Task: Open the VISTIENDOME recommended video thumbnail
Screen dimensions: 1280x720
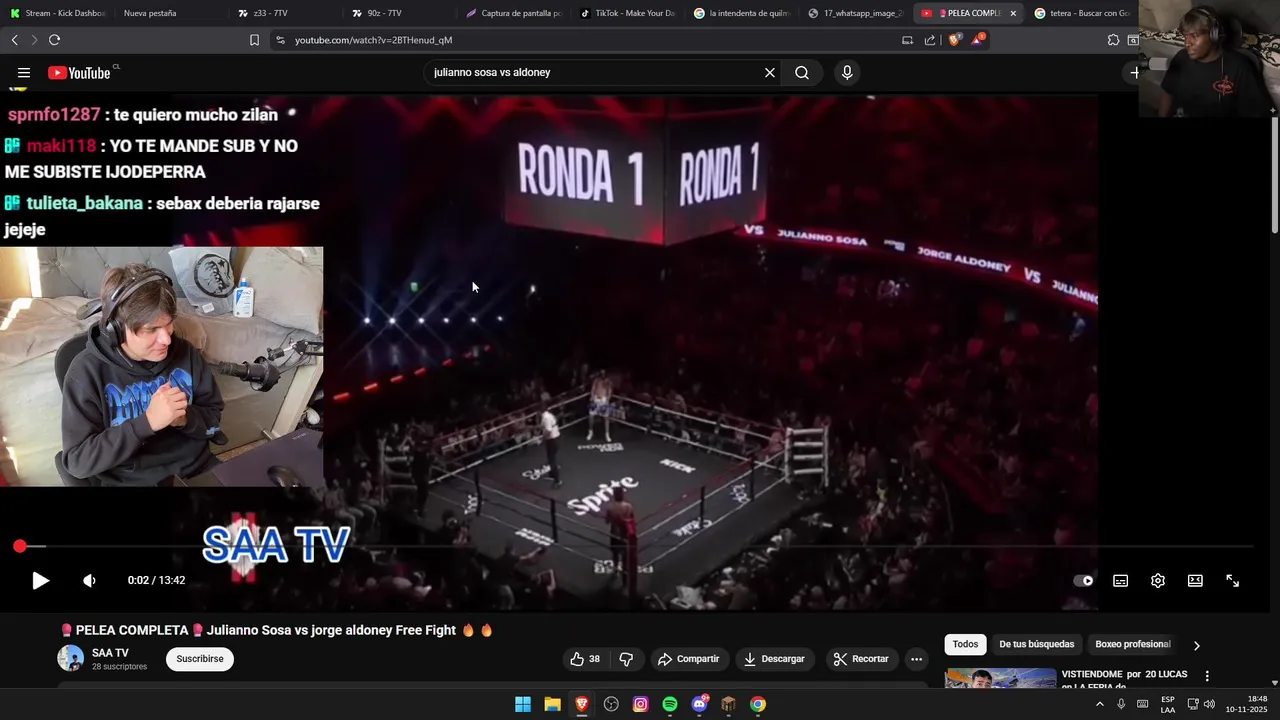Action: pos(1000,678)
